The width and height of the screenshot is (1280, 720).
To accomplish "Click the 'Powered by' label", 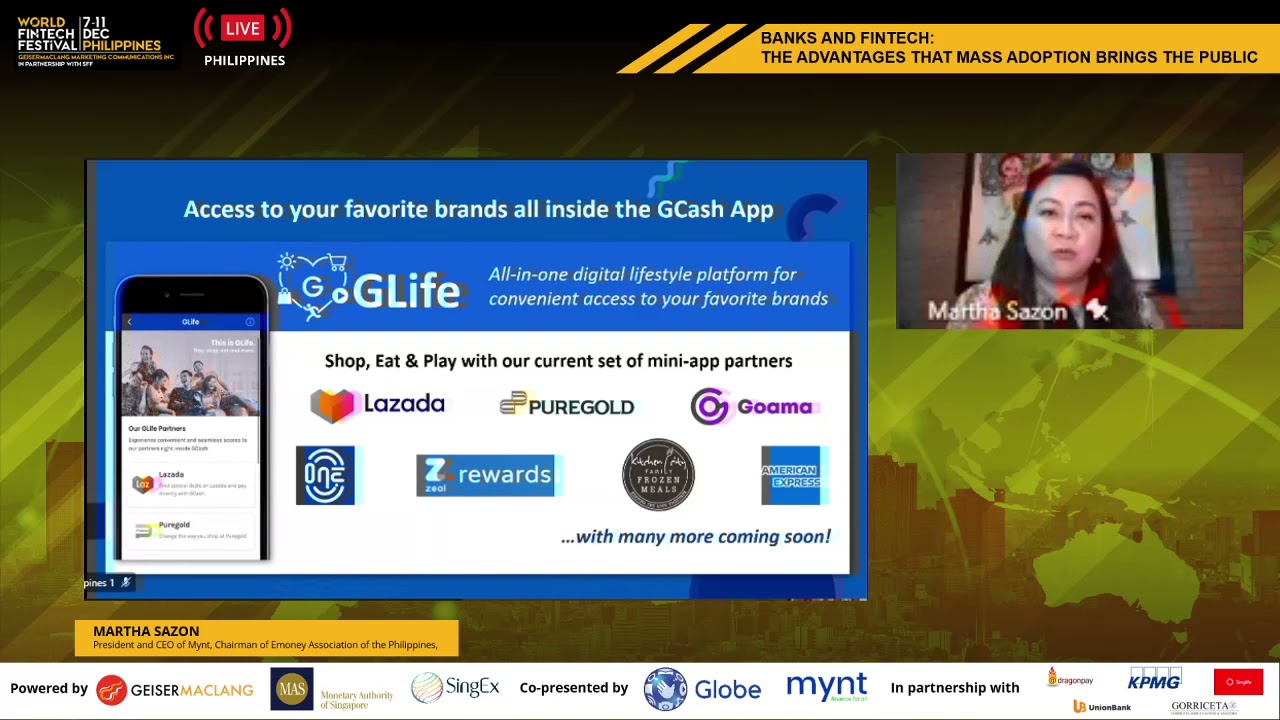I will (x=49, y=688).
